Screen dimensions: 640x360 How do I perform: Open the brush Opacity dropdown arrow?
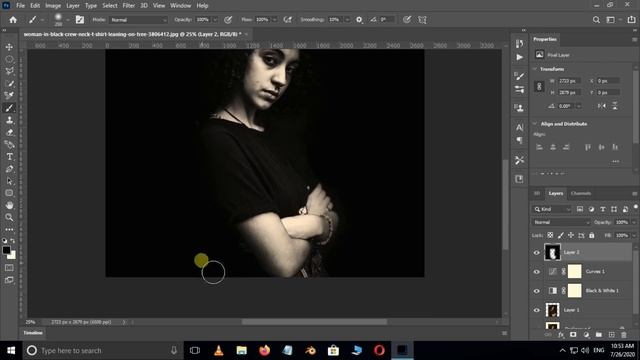(215, 20)
